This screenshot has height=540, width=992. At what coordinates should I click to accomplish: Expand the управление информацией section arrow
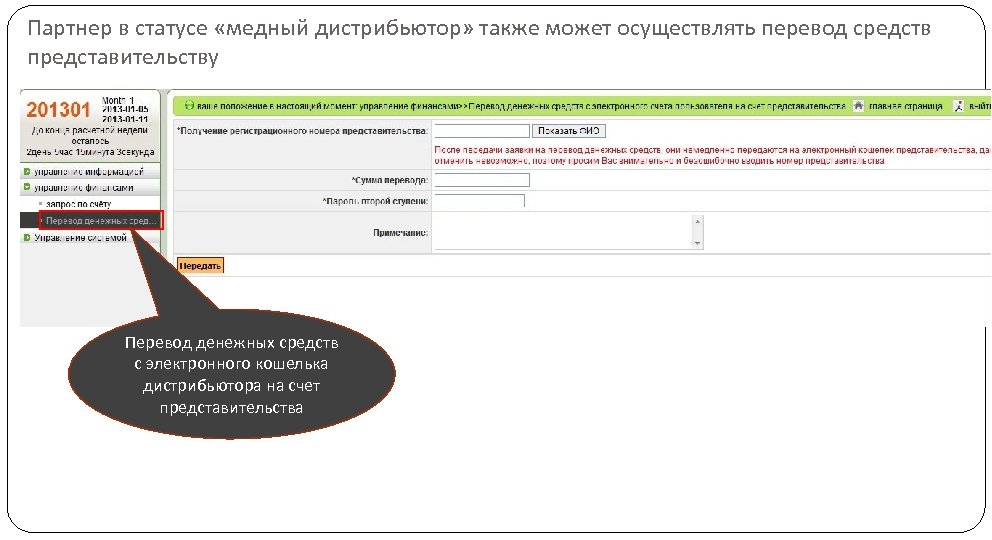tap(27, 171)
